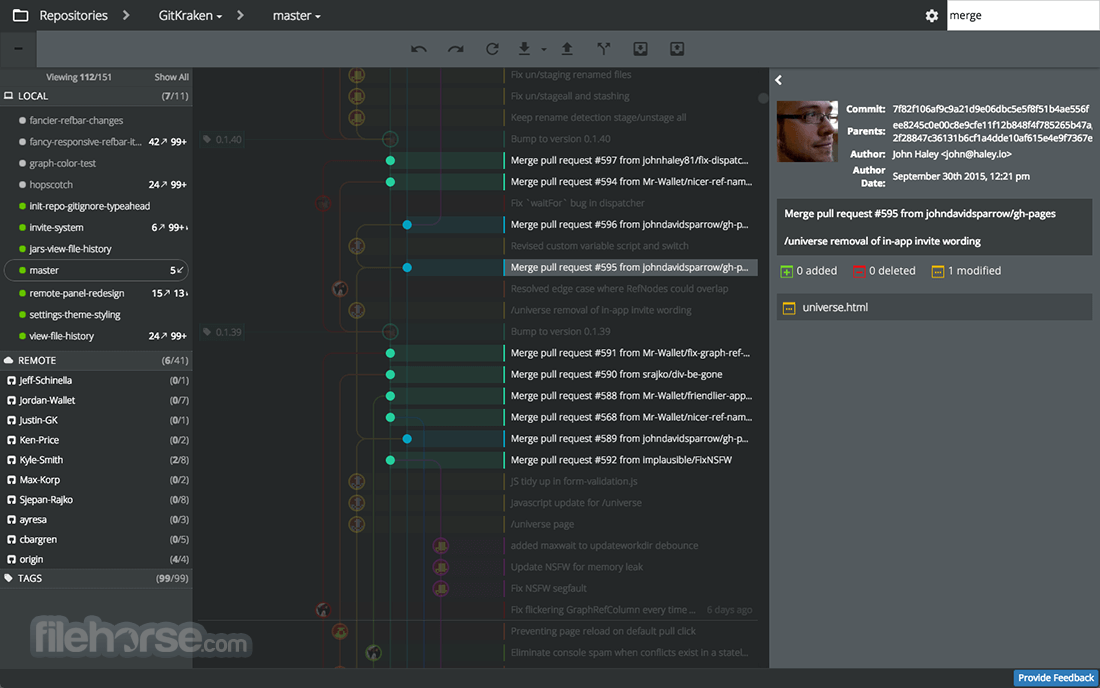Click the first parent hash ee8245c0e00c
The height and width of the screenshot is (688, 1100).
pos(992,125)
